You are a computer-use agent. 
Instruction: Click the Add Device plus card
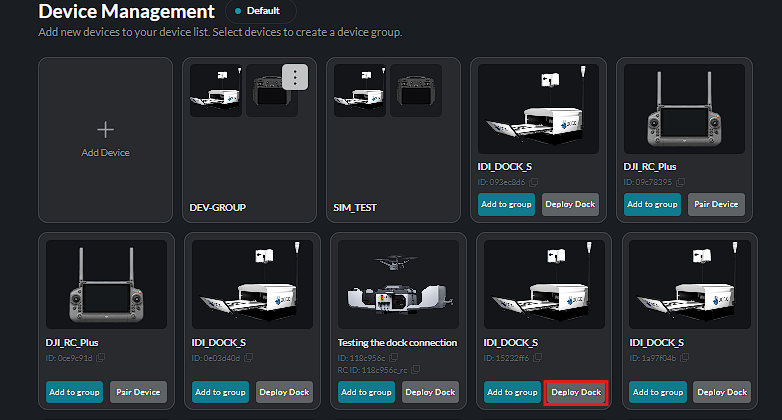pyautogui.click(x=105, y=140)
